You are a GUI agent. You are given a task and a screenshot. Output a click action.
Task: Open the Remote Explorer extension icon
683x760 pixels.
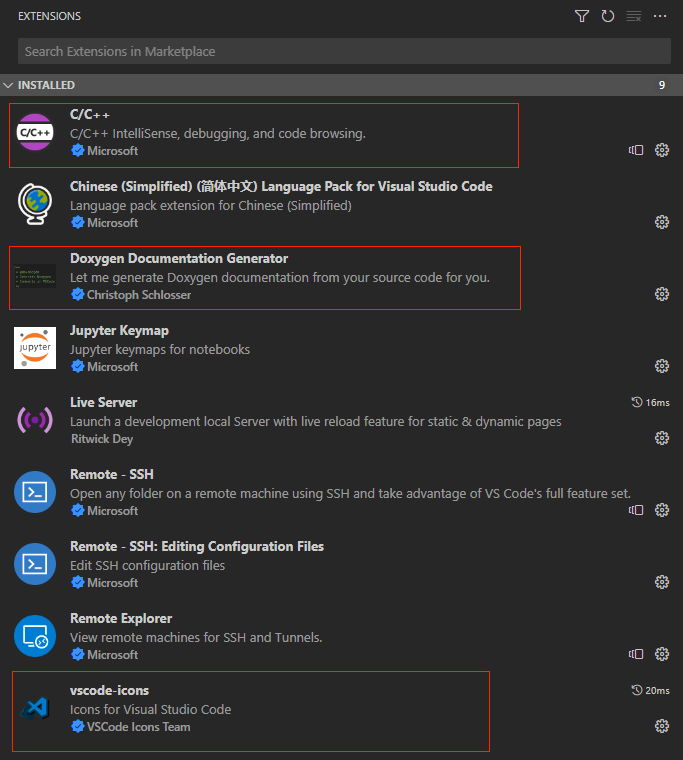coord(35,636)
